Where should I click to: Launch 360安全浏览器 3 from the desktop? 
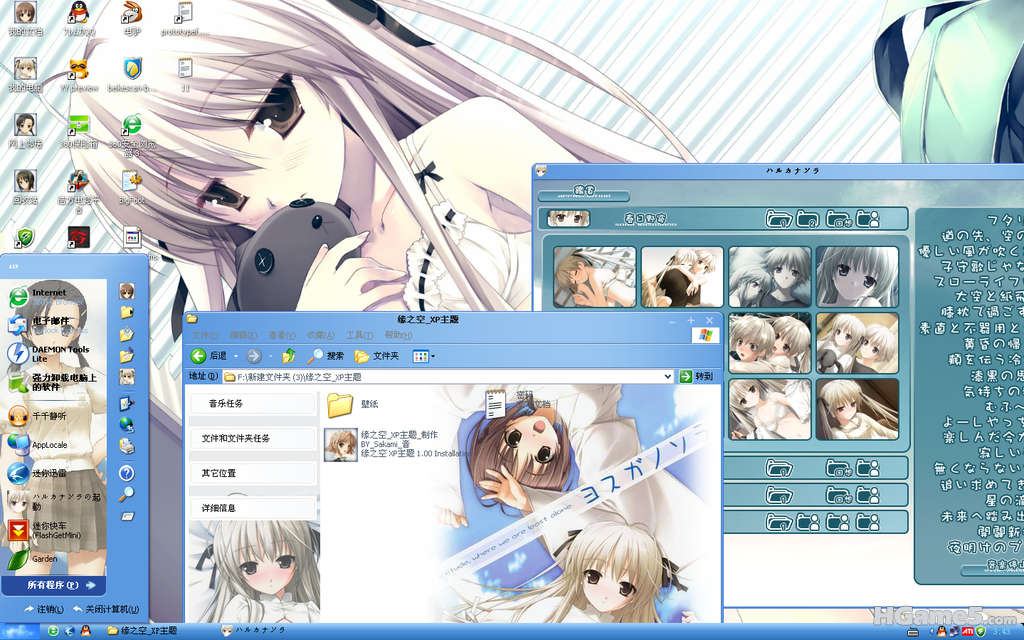pyautogui.click(x=132, y=135)
